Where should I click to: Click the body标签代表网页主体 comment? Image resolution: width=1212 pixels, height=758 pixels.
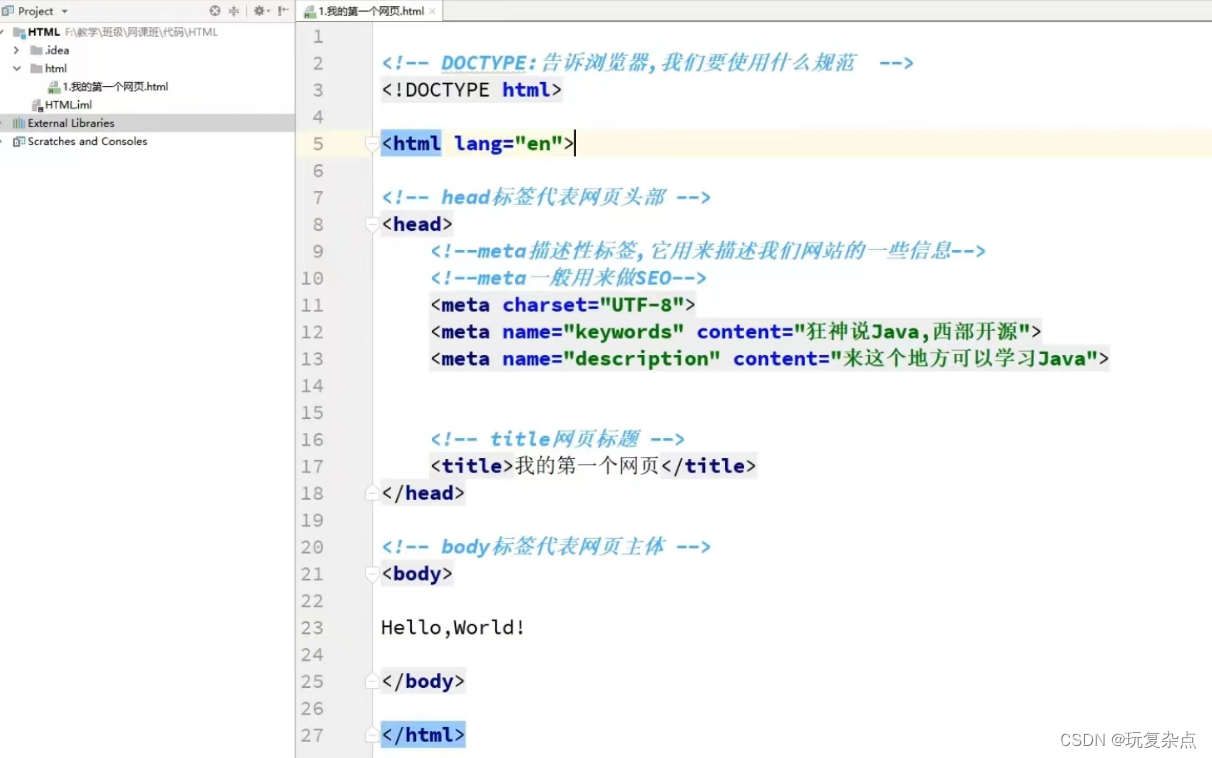click(x=546, y=547)
